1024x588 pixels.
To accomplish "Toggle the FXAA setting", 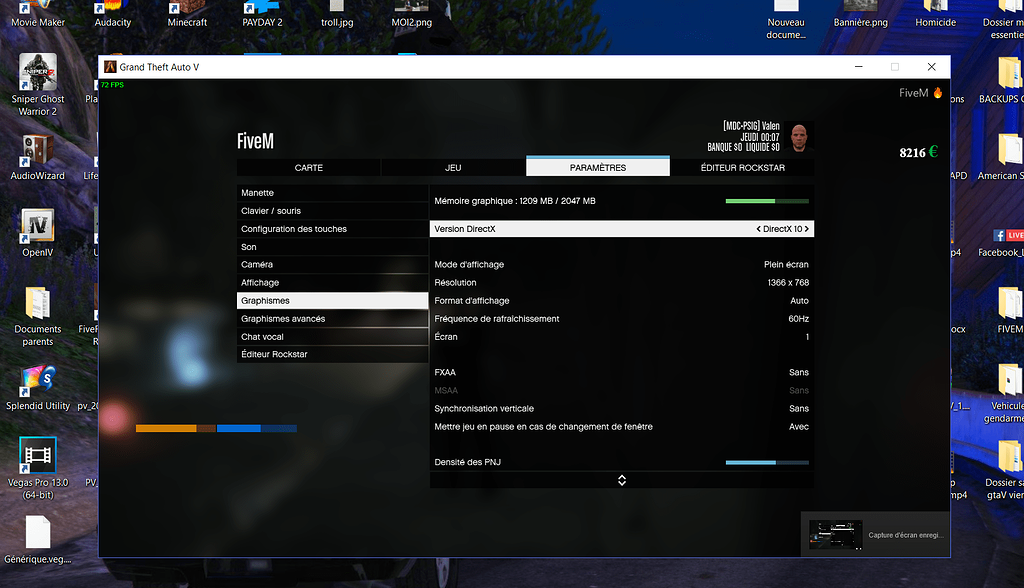I will tap(622, 372).
